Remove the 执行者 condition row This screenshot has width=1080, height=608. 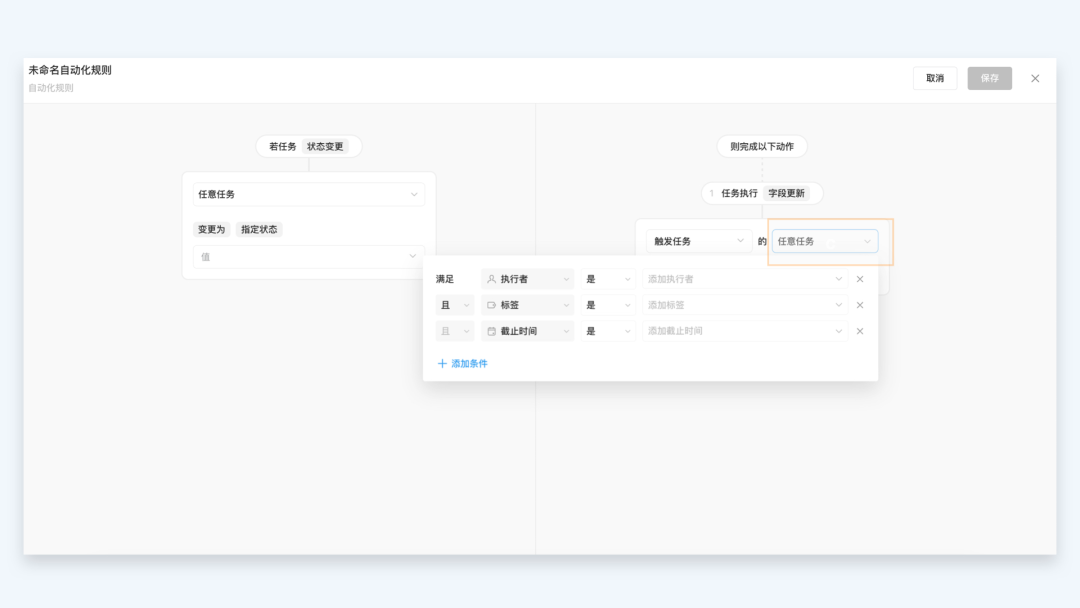(x=859, y=280)
